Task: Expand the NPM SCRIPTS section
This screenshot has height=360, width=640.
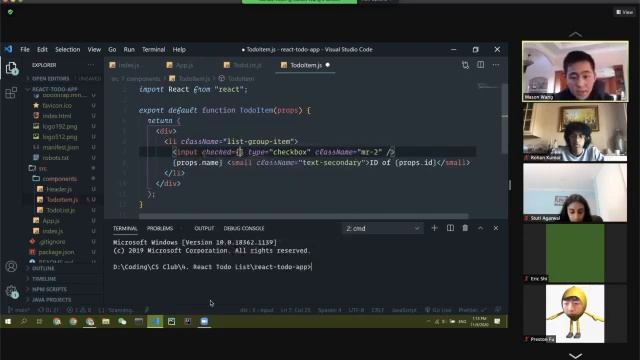Action: tap(63, 289)
